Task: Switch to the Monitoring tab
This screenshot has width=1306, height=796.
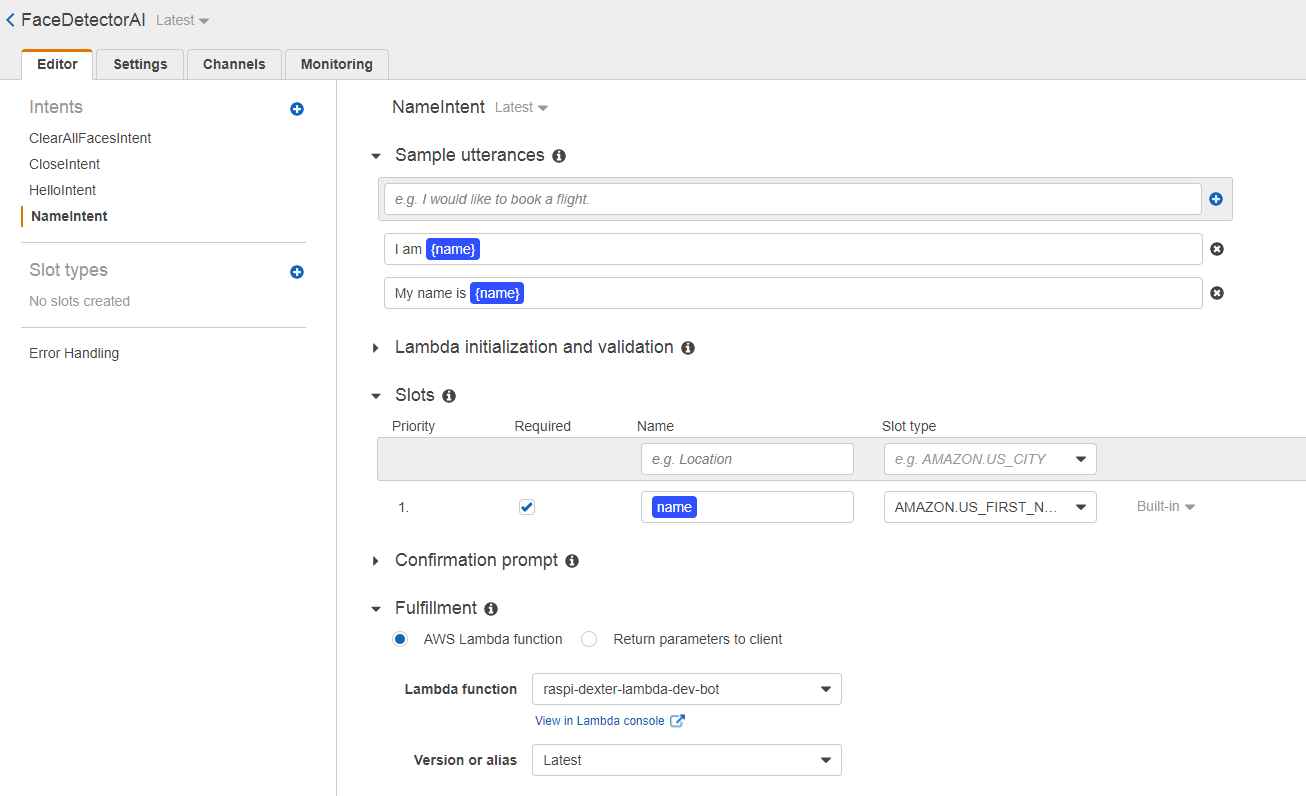Action: click(336, 63)
